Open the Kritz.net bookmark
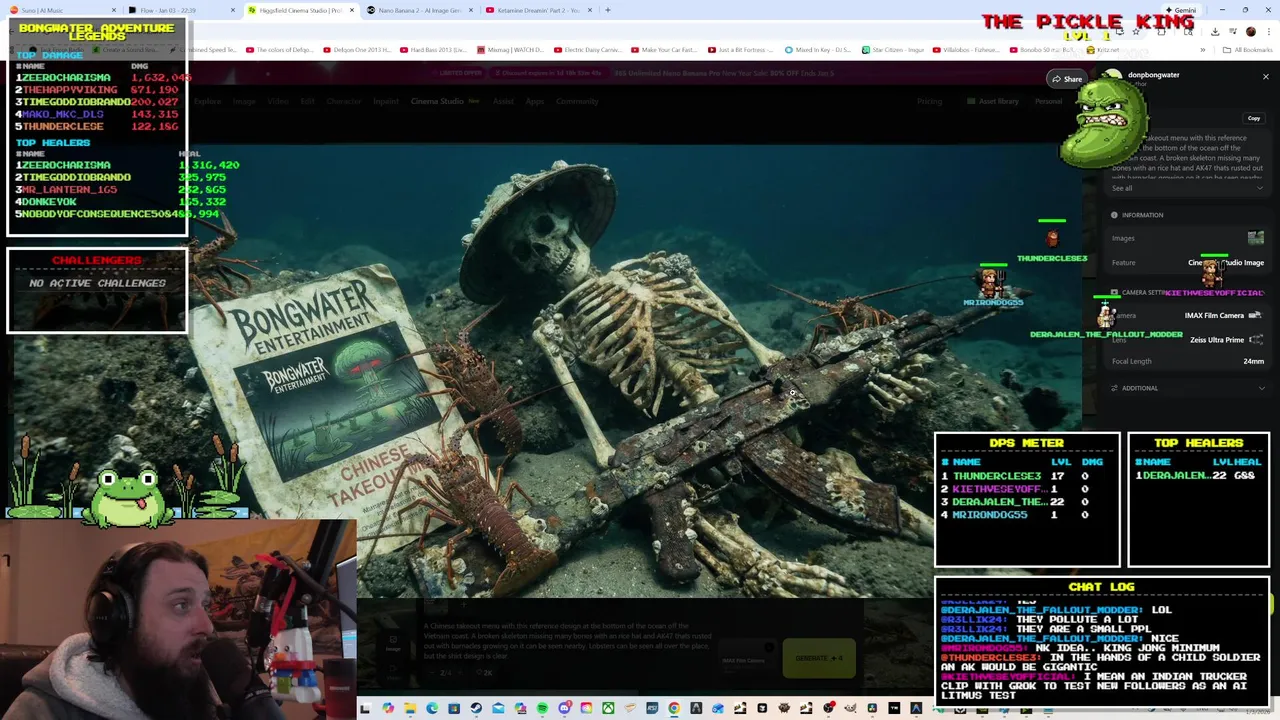 click(1103, 50)
